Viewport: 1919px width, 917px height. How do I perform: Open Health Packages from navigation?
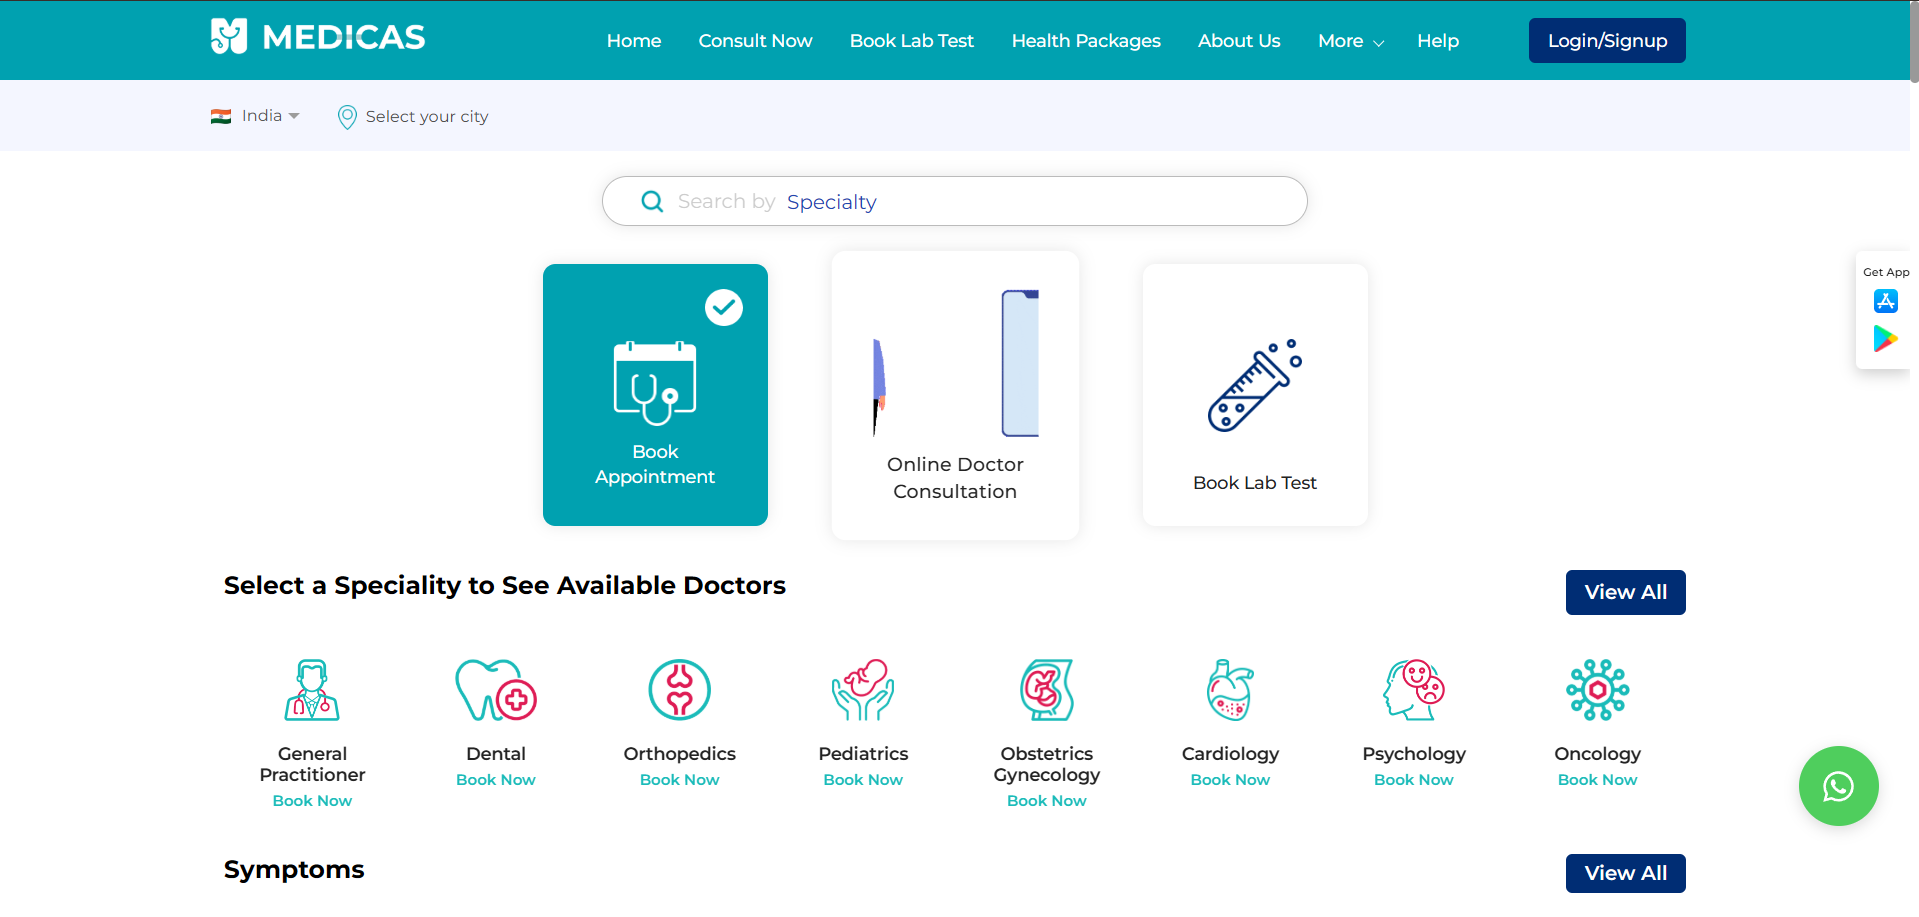tap(1085, 41)
